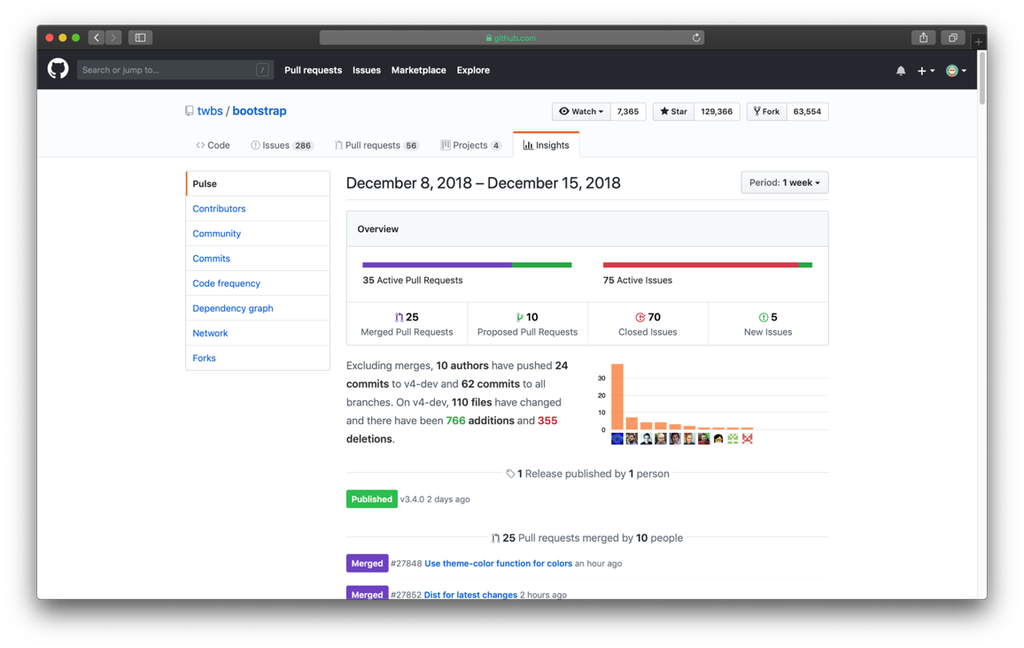Reload the page using the refresh icon
The width and height of the screenshot is (1024, 648).
pos(696,38)
